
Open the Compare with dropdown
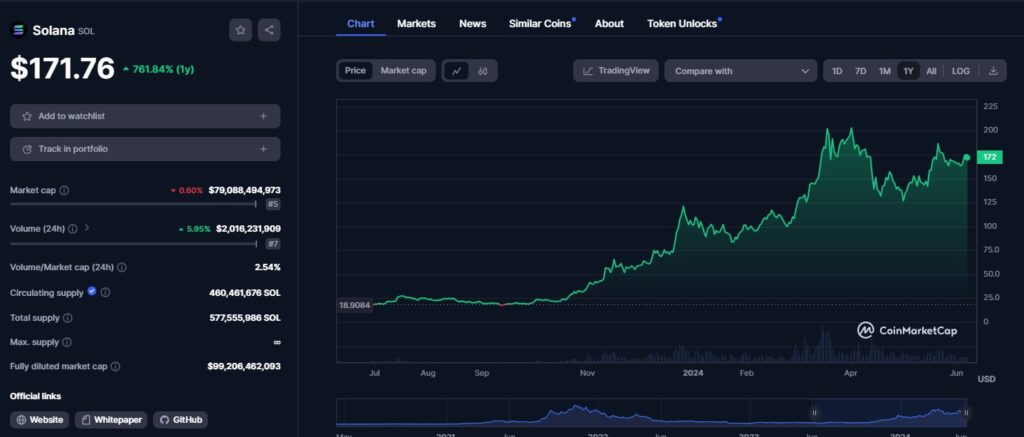point(741,71)
